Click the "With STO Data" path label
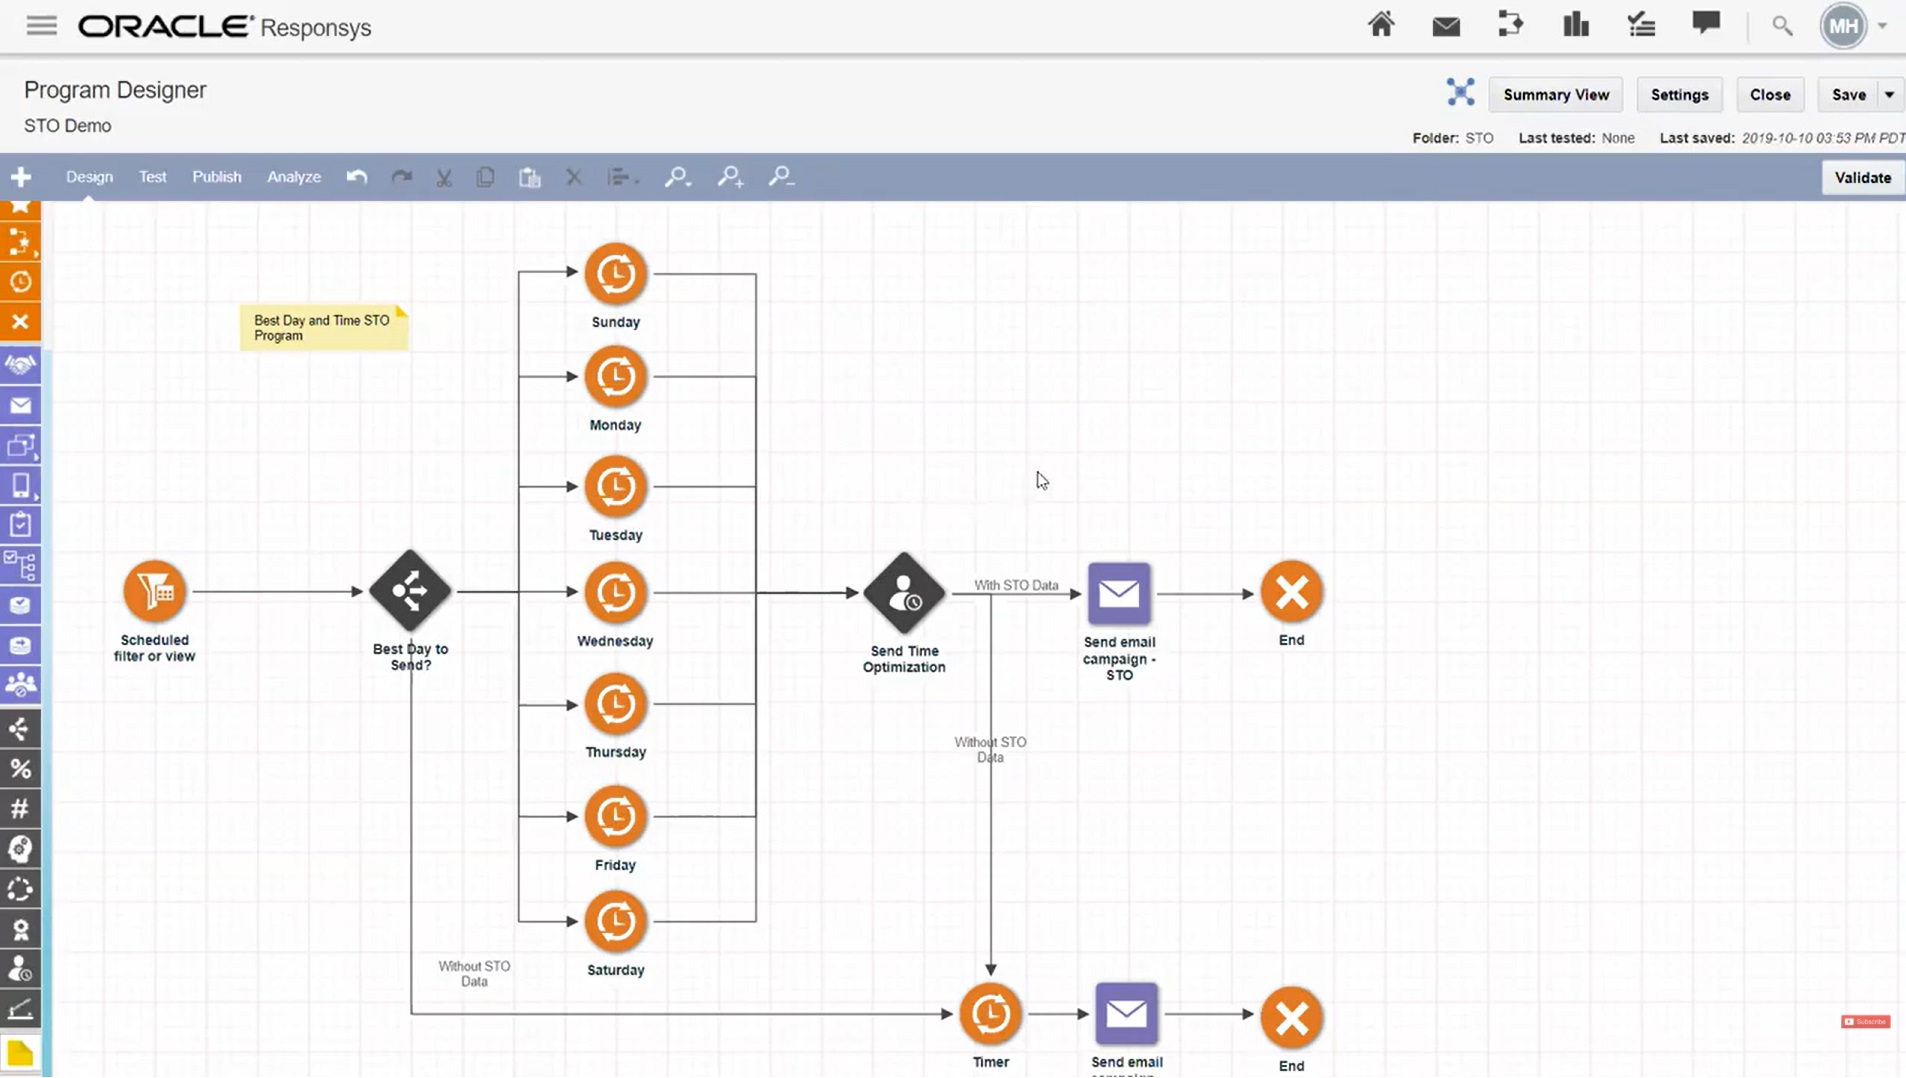Screen dimensions: 1906x1078 1016,585
